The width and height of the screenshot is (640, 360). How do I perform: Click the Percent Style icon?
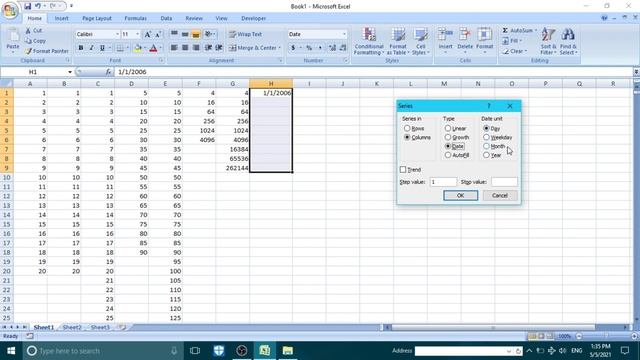(309, 48)
